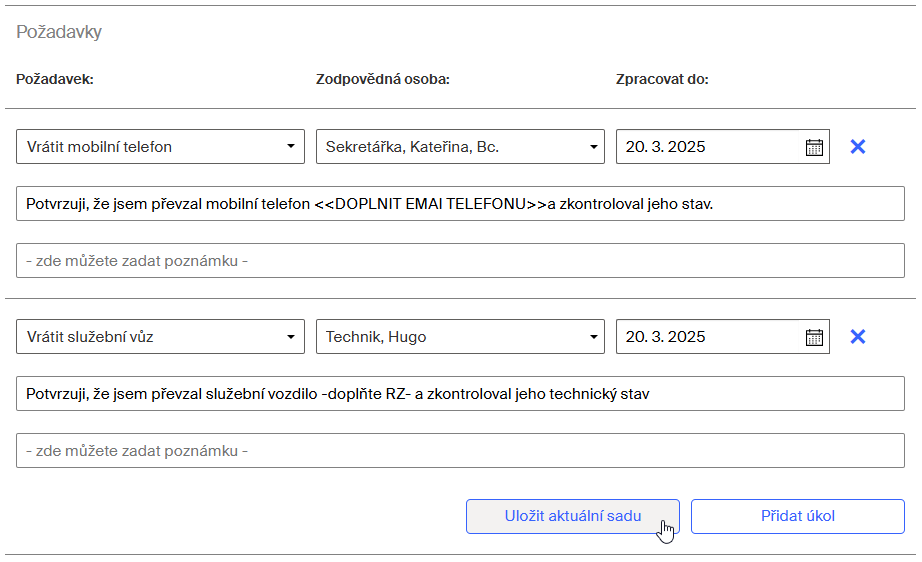This screenshot has height=562, width=922.
Task: Open calendar picker for mobile phone task
Action: point(814,147)
